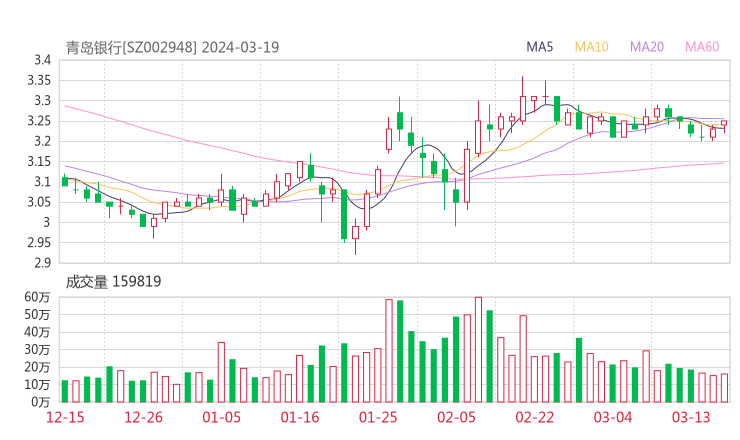Click the 01-05 date axis label
Viewport: 740px width, 440px height.
tap(221, 417)
